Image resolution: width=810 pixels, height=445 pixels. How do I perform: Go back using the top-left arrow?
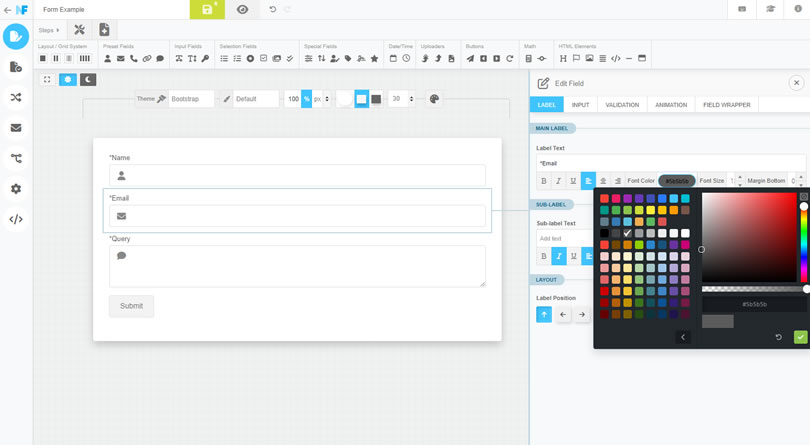(7, 10)
